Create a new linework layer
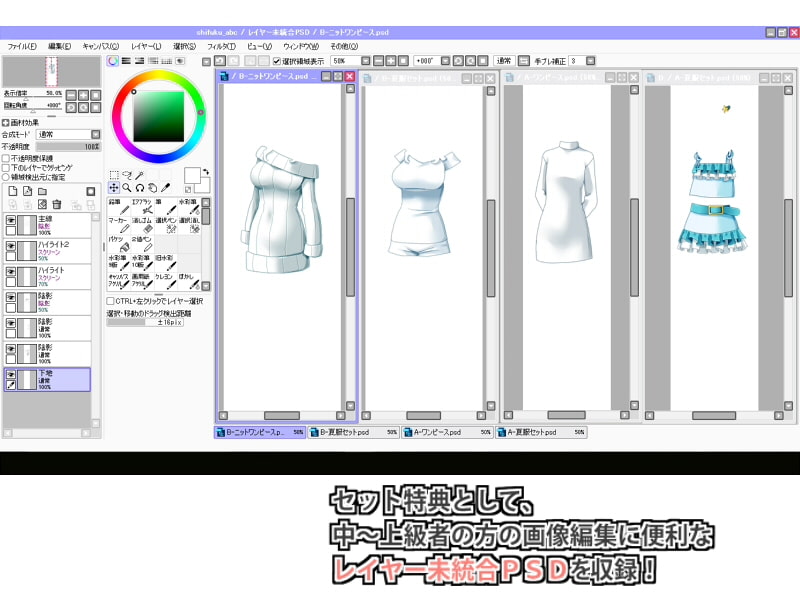Image resolution: width=800 pixels, height=600 pixels. (x=28, y=191)
